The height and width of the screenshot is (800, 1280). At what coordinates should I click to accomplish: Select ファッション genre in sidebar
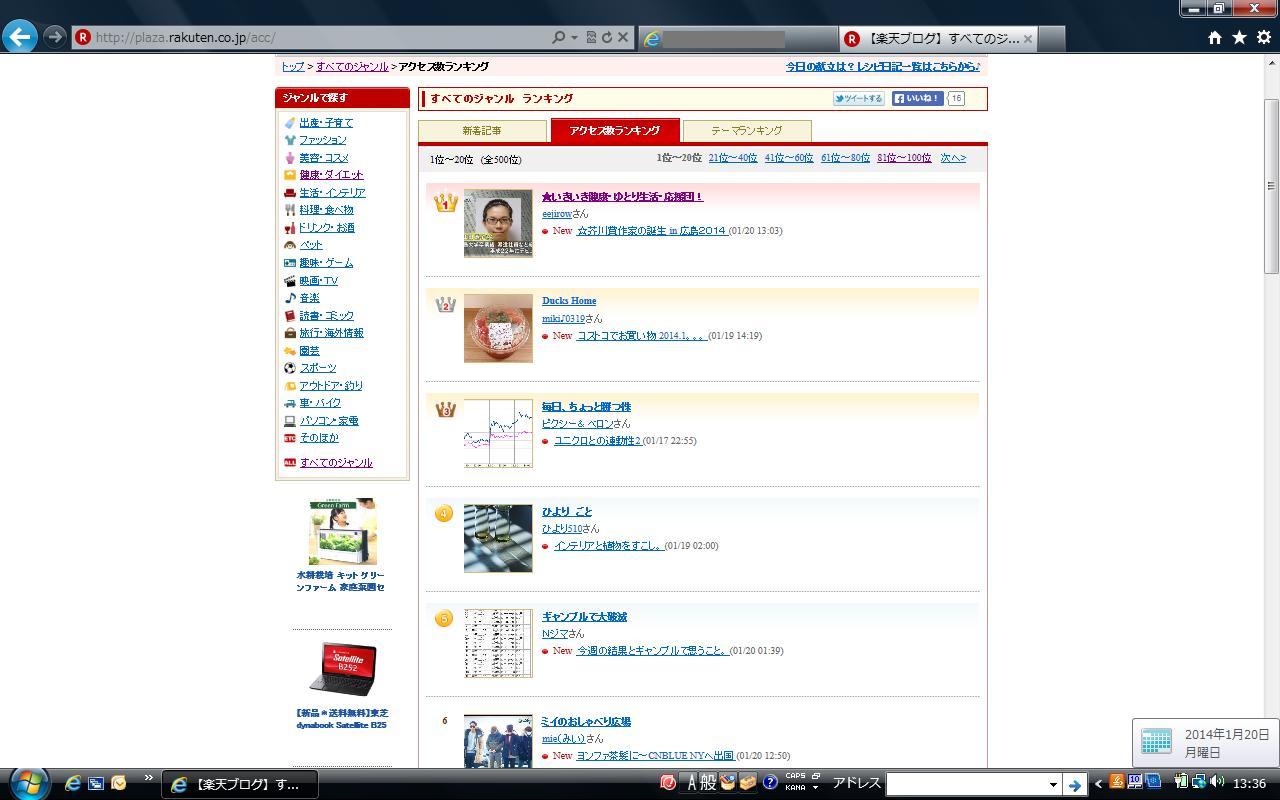322,140
